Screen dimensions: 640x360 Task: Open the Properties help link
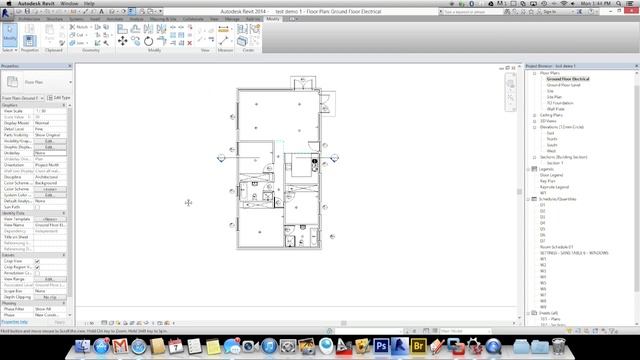click(15, 322)
